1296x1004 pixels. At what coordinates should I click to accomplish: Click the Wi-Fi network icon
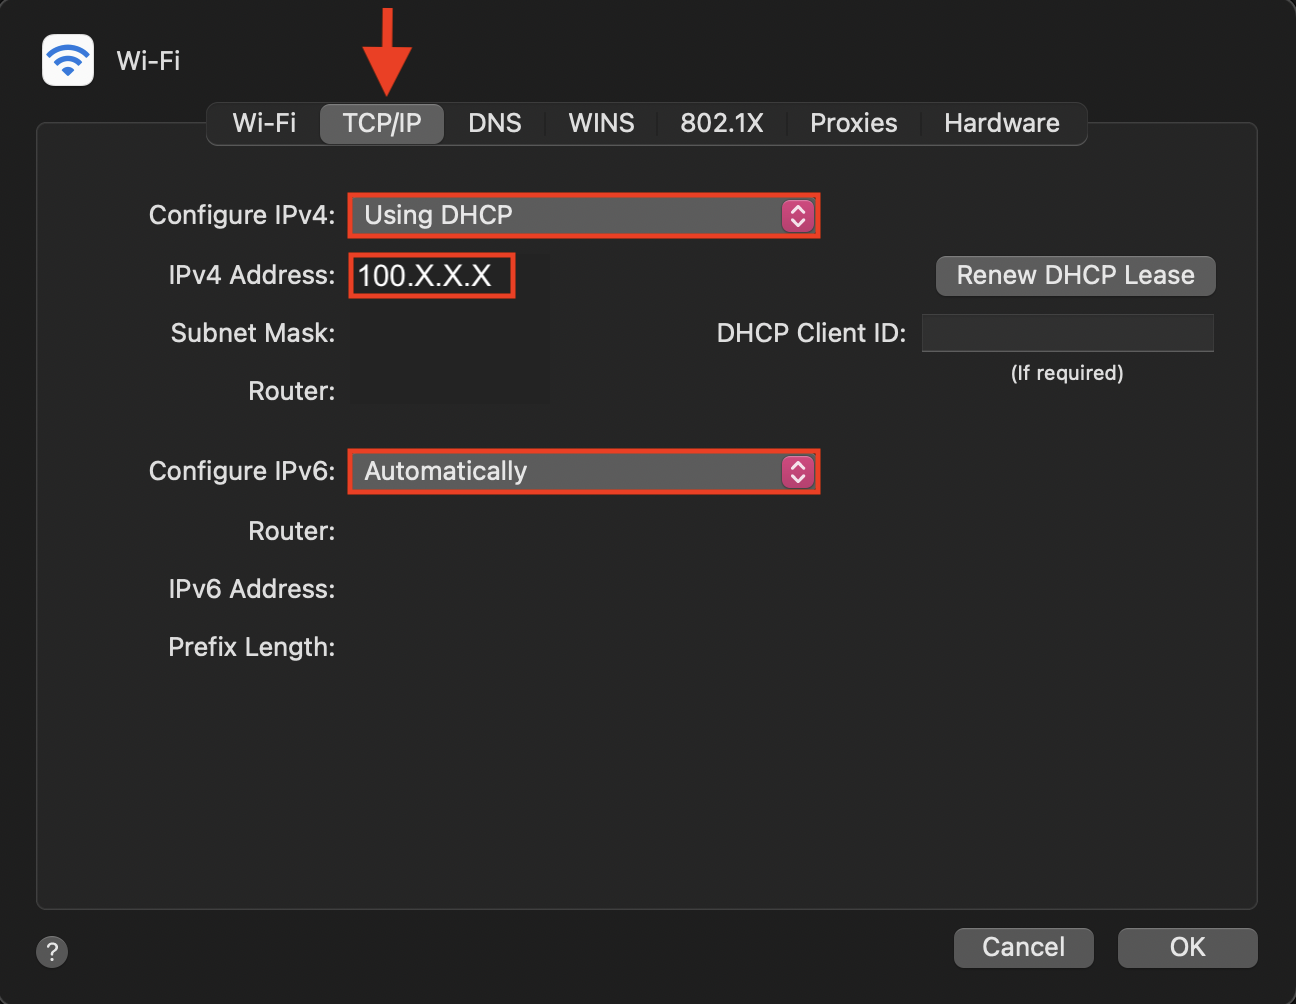(68, 60)
